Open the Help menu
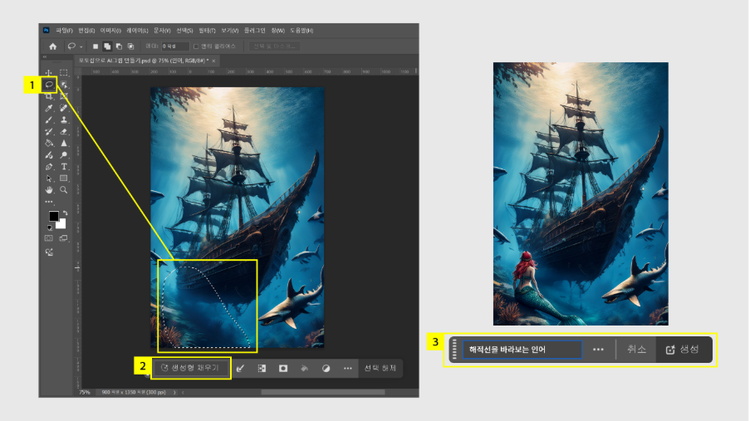The height and width of the screenshot is (421, 750). pyautogui.click(x=301, y=31)
